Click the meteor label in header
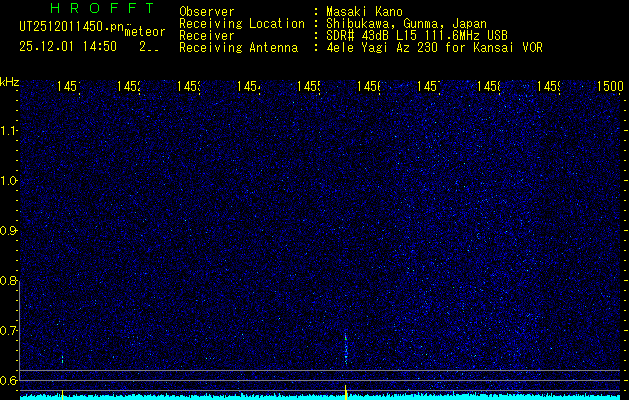629x400 pixels. tap(145, 31)
